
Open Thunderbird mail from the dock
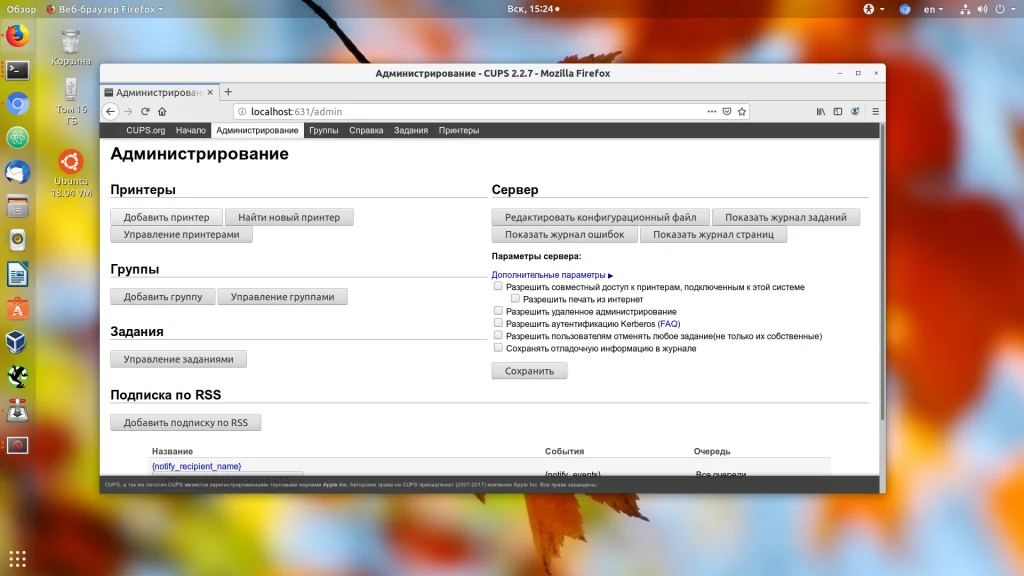pyautogui.click(x=18, y=172)
